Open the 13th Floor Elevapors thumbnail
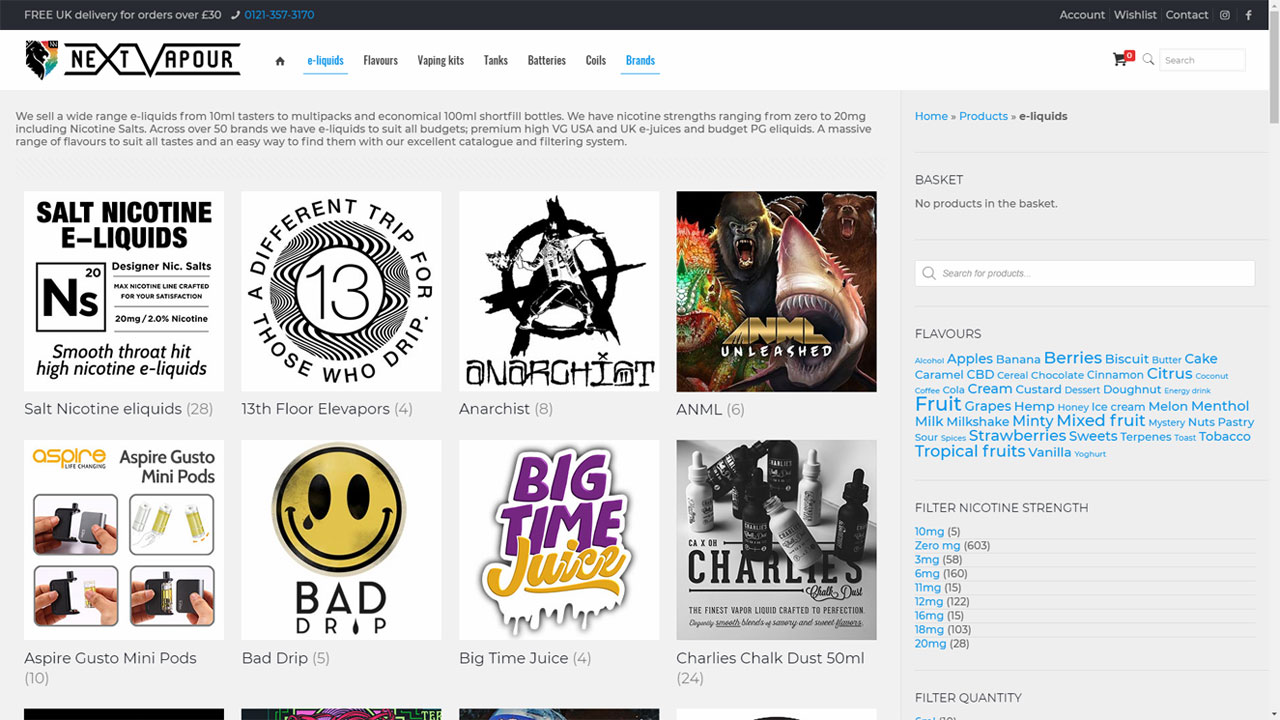Screen dimensions: 1280x720 [341, 291]
